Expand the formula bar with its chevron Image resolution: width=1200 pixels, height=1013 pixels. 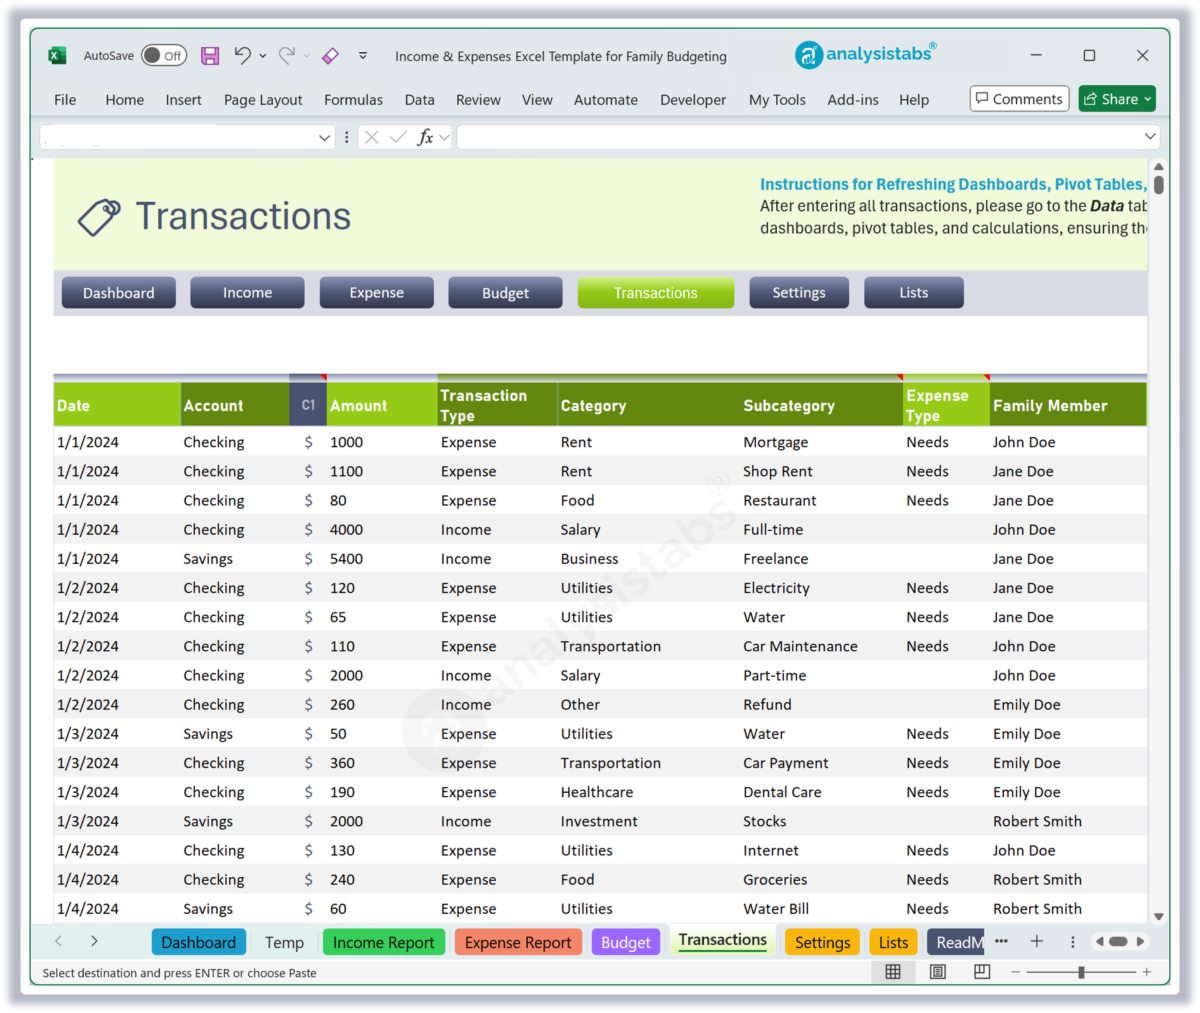1149,136
